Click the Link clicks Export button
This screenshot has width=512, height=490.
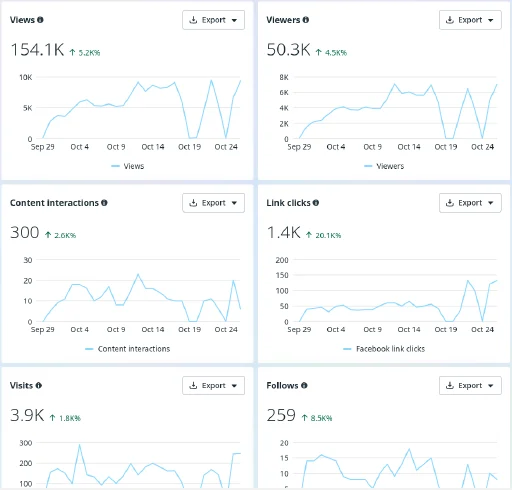point(470,203)
